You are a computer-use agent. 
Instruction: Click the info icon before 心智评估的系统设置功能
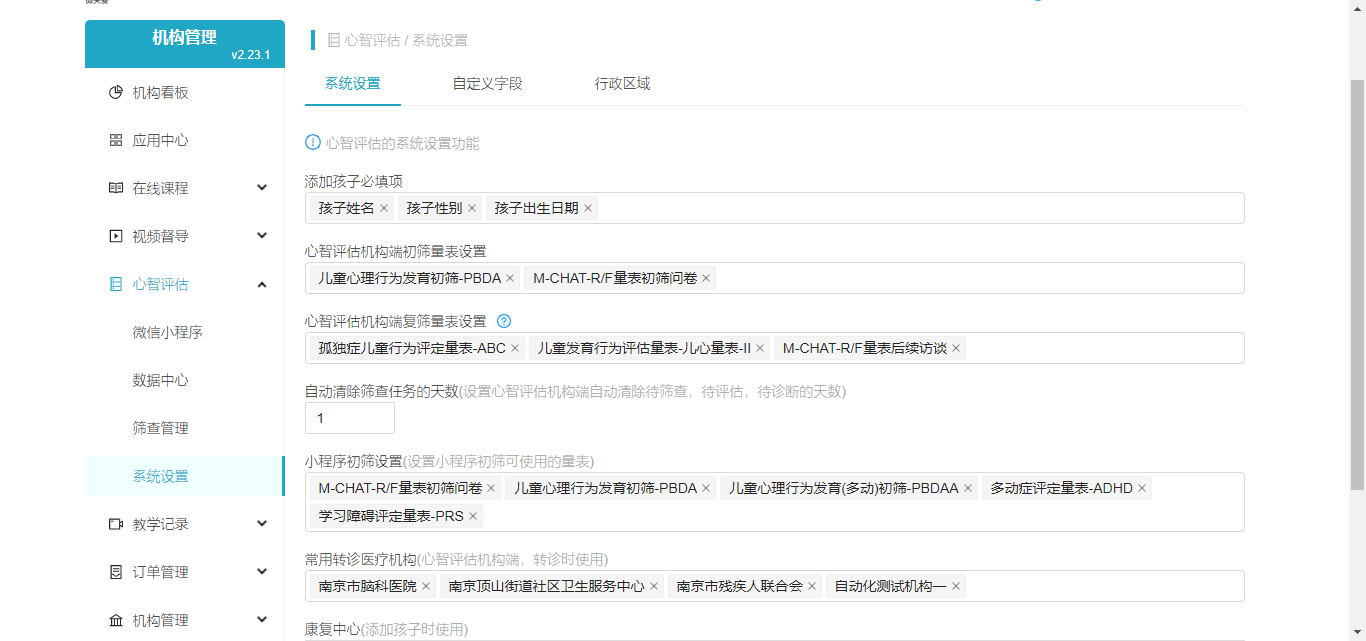pyautogui.click(x=313, y=143)
